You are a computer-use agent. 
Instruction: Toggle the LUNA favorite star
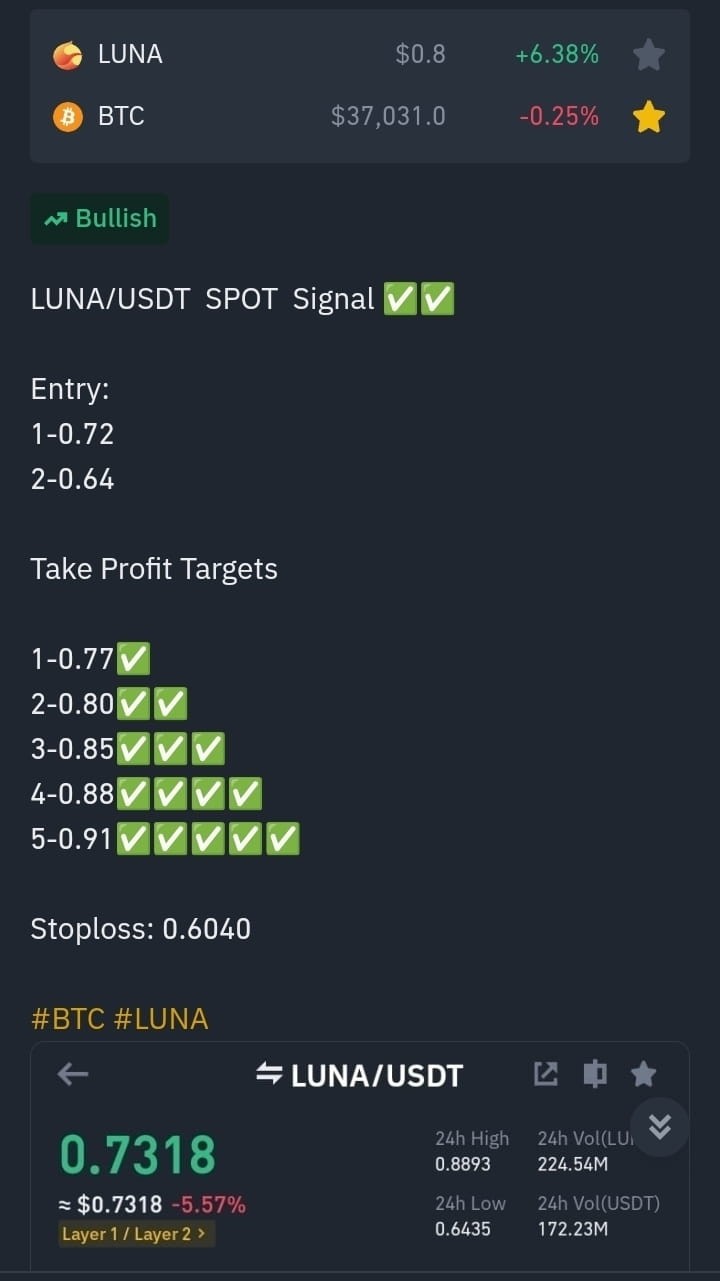[649, 55]
